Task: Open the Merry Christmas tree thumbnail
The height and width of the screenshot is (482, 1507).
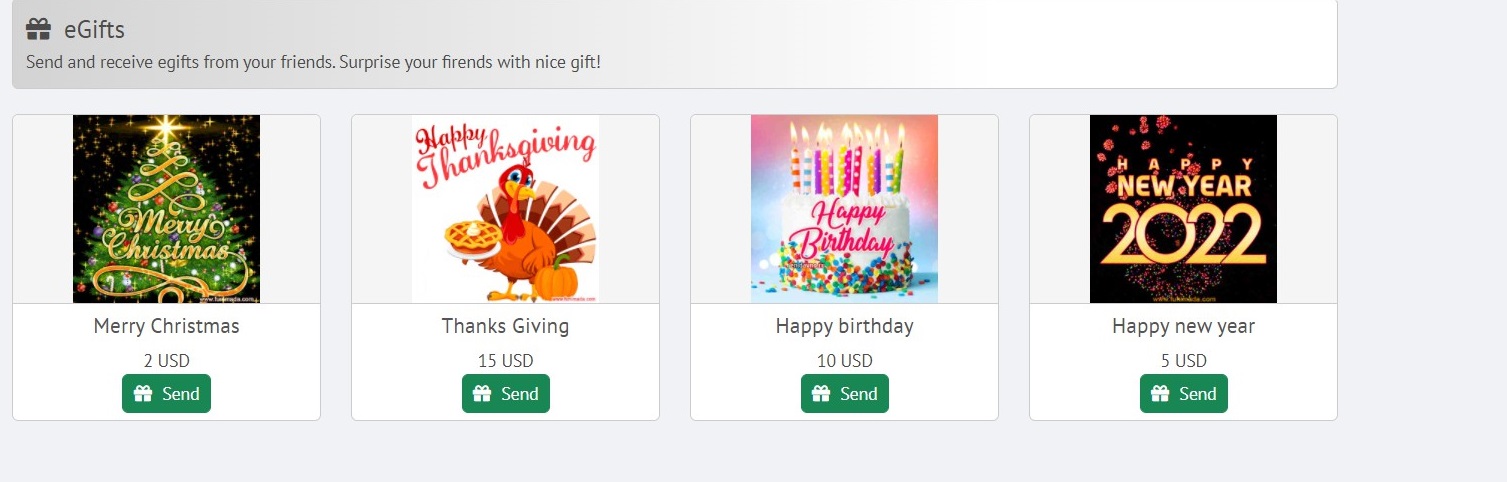Action: pyautogui.click(x=166, y=209)
